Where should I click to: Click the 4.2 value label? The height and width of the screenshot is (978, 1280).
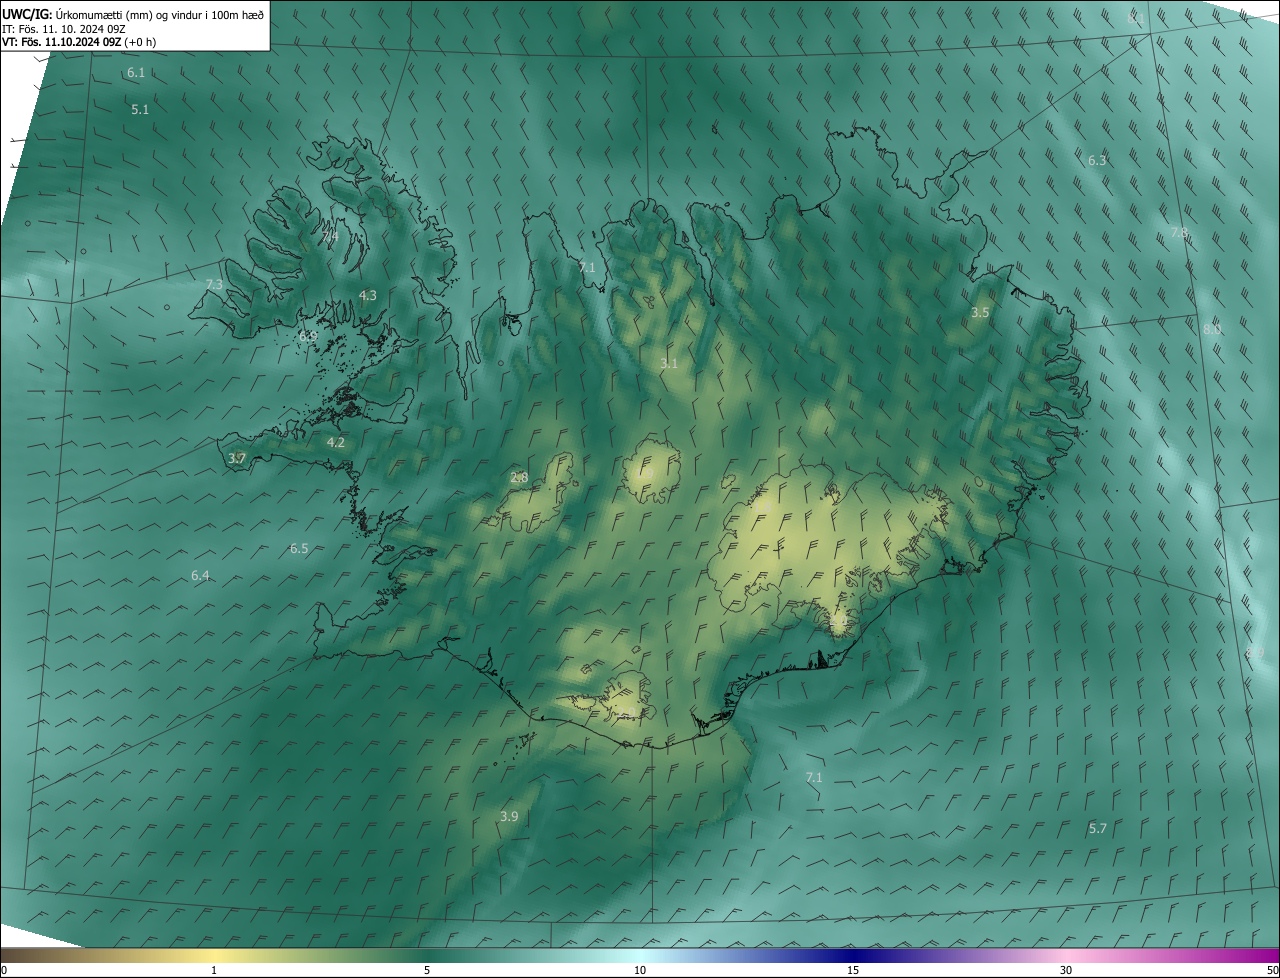click(x=335, y=442)
